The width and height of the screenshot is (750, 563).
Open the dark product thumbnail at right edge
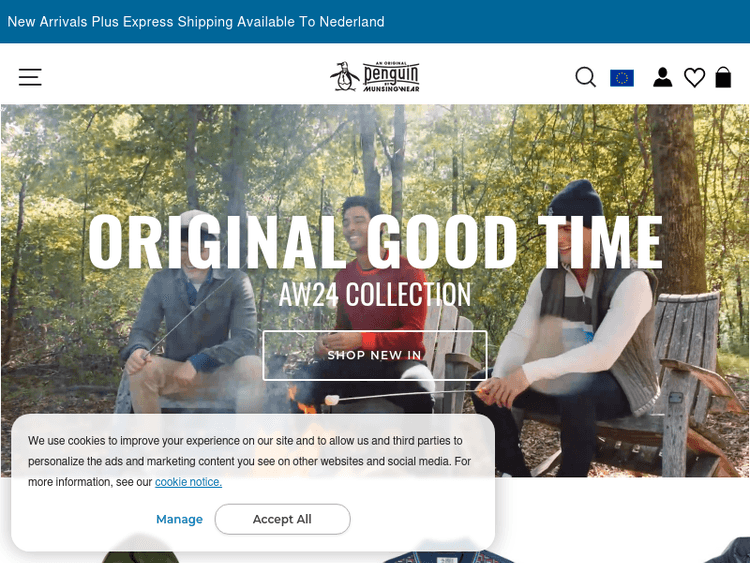click(x=727, y=551)
